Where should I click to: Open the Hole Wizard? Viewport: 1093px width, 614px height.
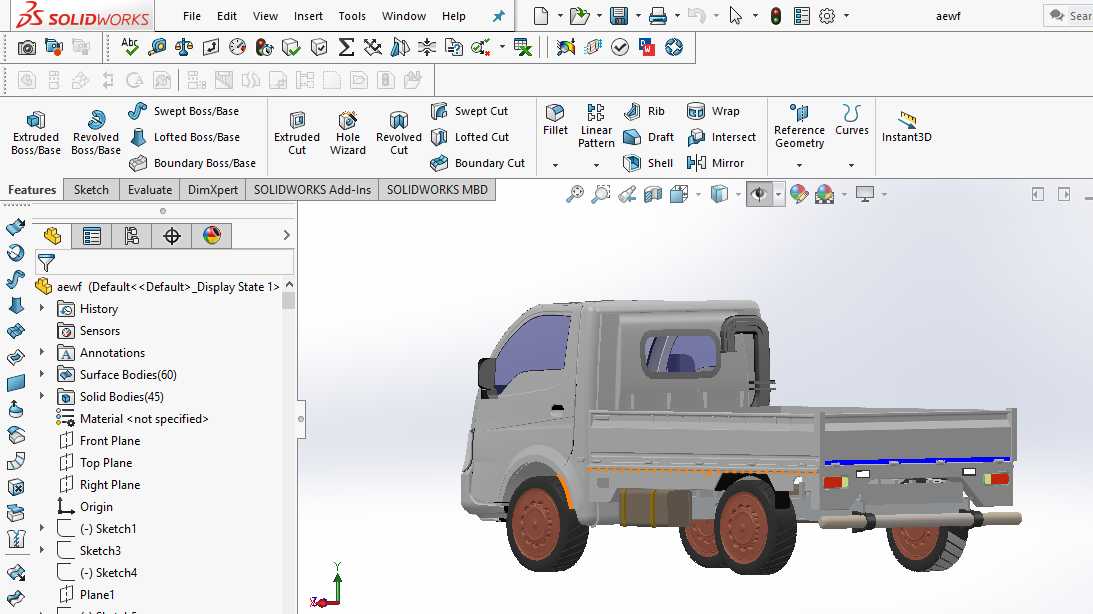[x=348, y=132]
